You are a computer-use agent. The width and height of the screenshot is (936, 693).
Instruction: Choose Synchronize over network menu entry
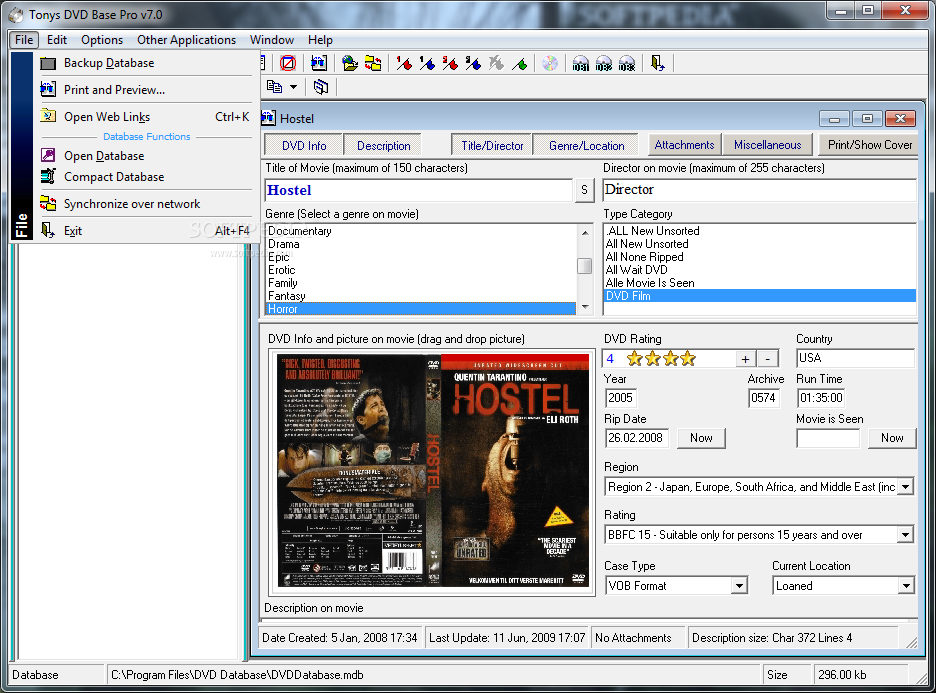tap(146, 204)
